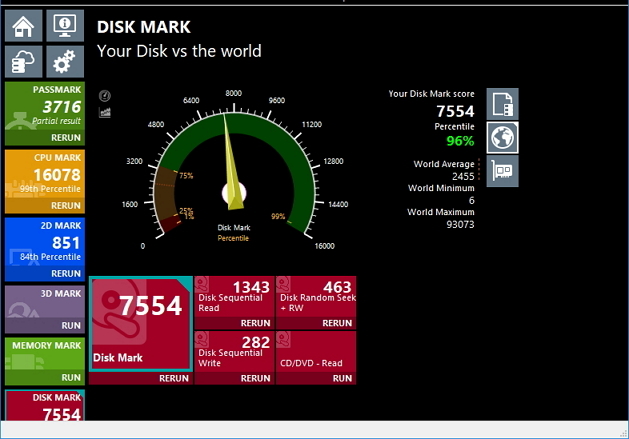Rerun the PassMark overall test
The image size is (629, 439).
66,137
